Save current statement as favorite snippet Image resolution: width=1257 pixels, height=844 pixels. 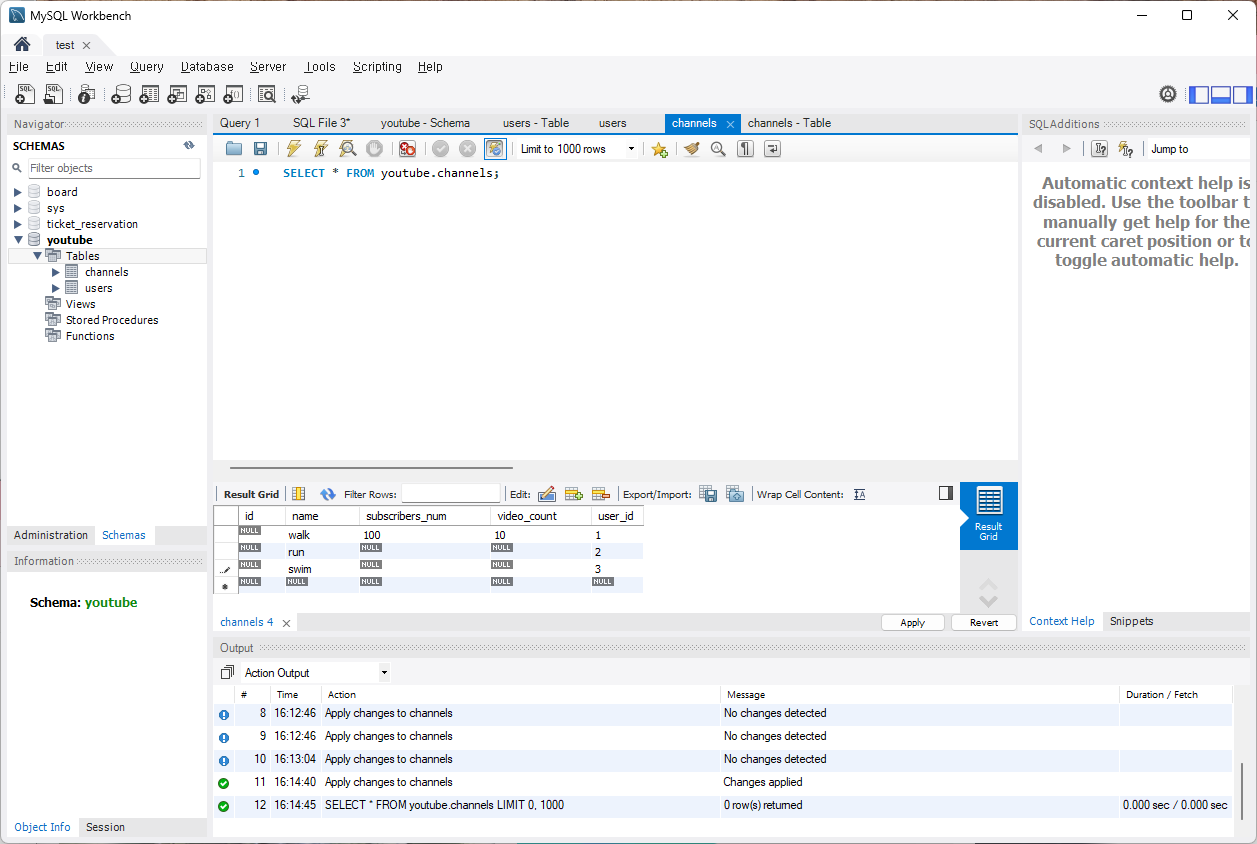(x=659, y=149)
